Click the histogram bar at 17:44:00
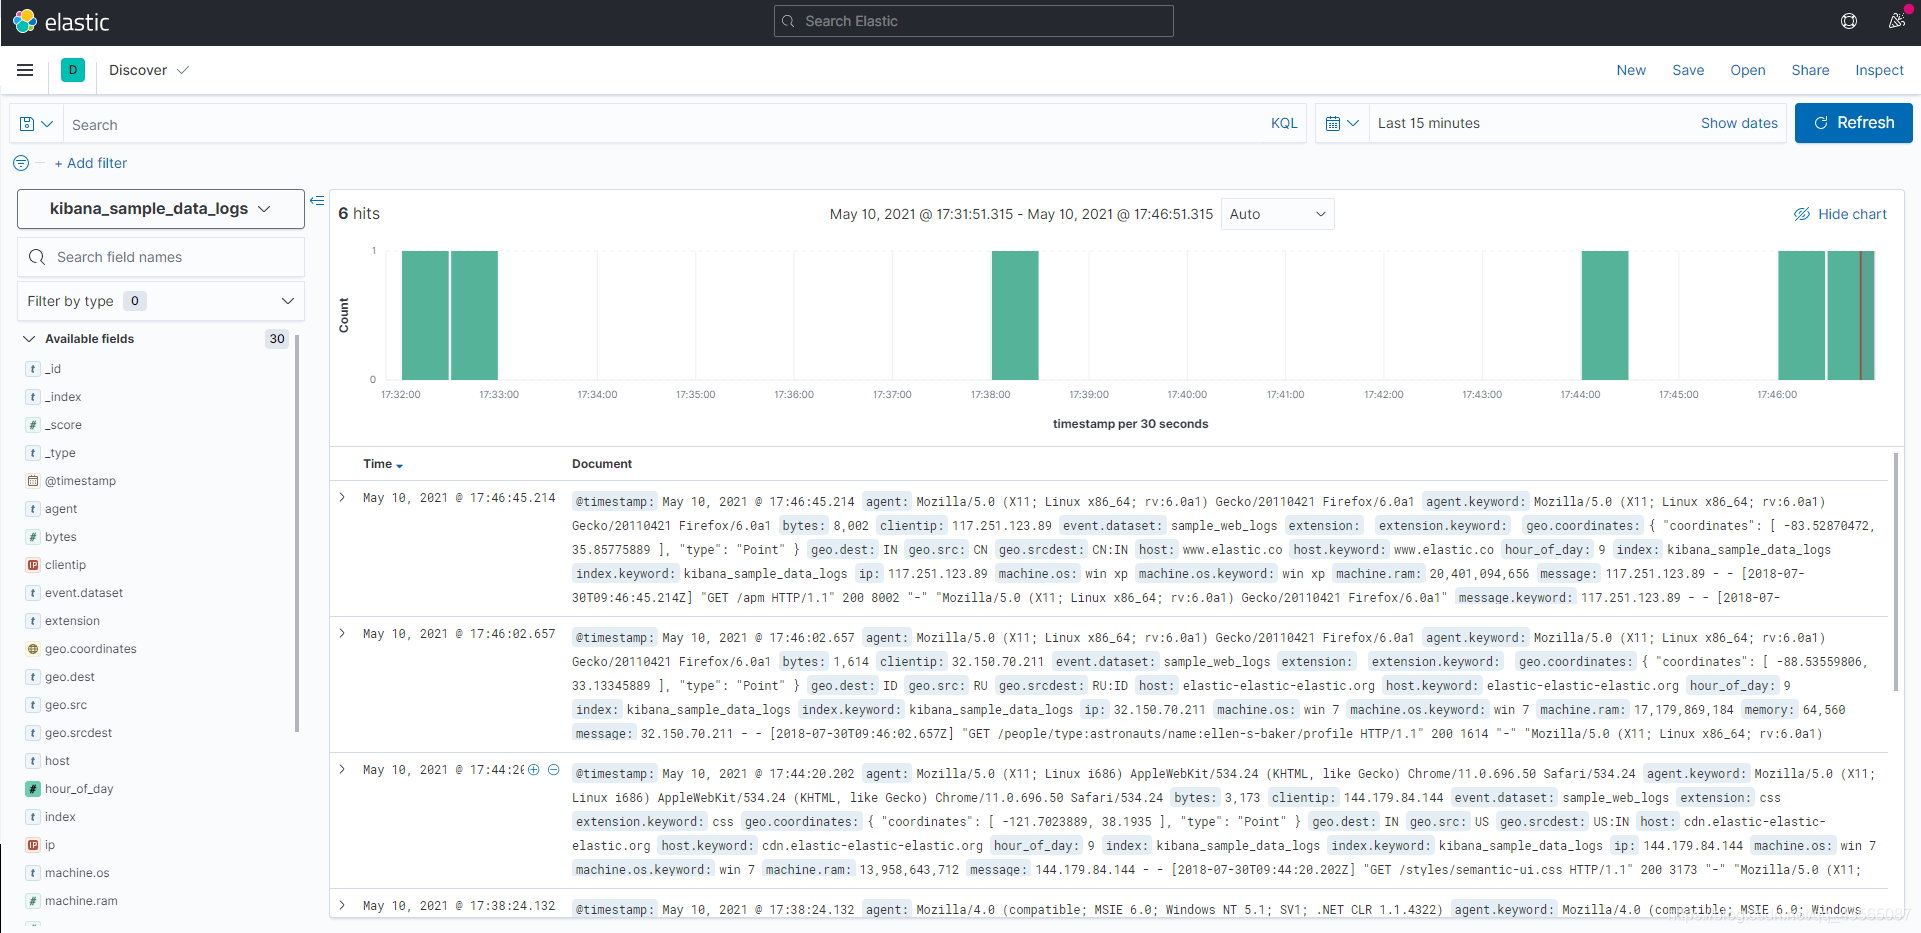 1605,315
